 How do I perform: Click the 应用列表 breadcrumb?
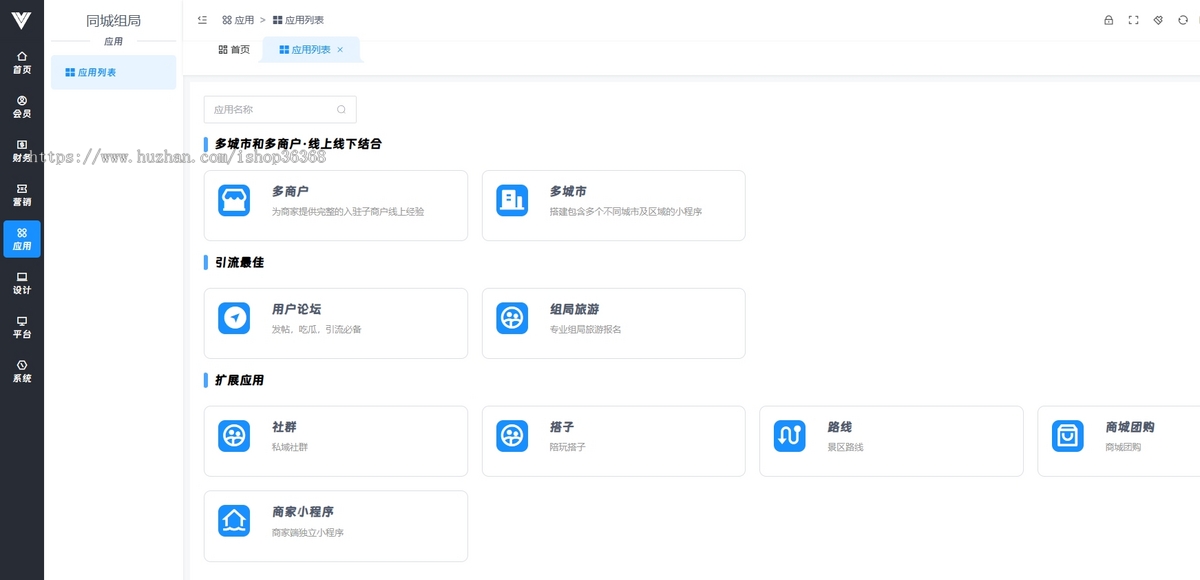(298, 20)
